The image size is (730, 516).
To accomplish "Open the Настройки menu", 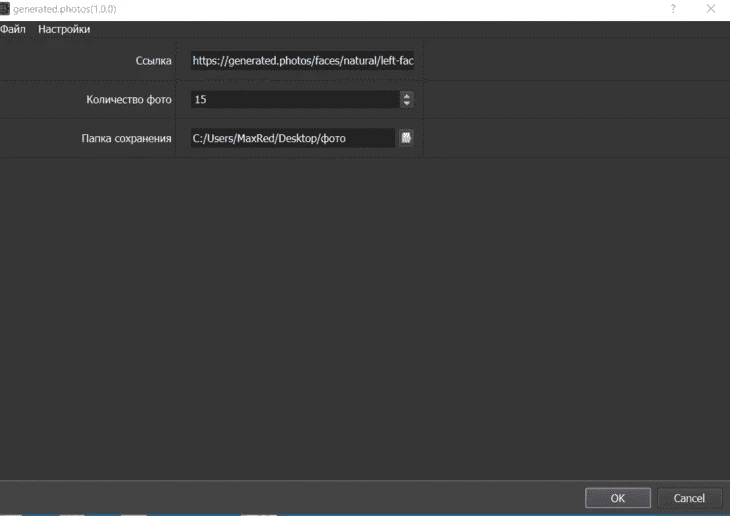I will (x=64, y=29).
